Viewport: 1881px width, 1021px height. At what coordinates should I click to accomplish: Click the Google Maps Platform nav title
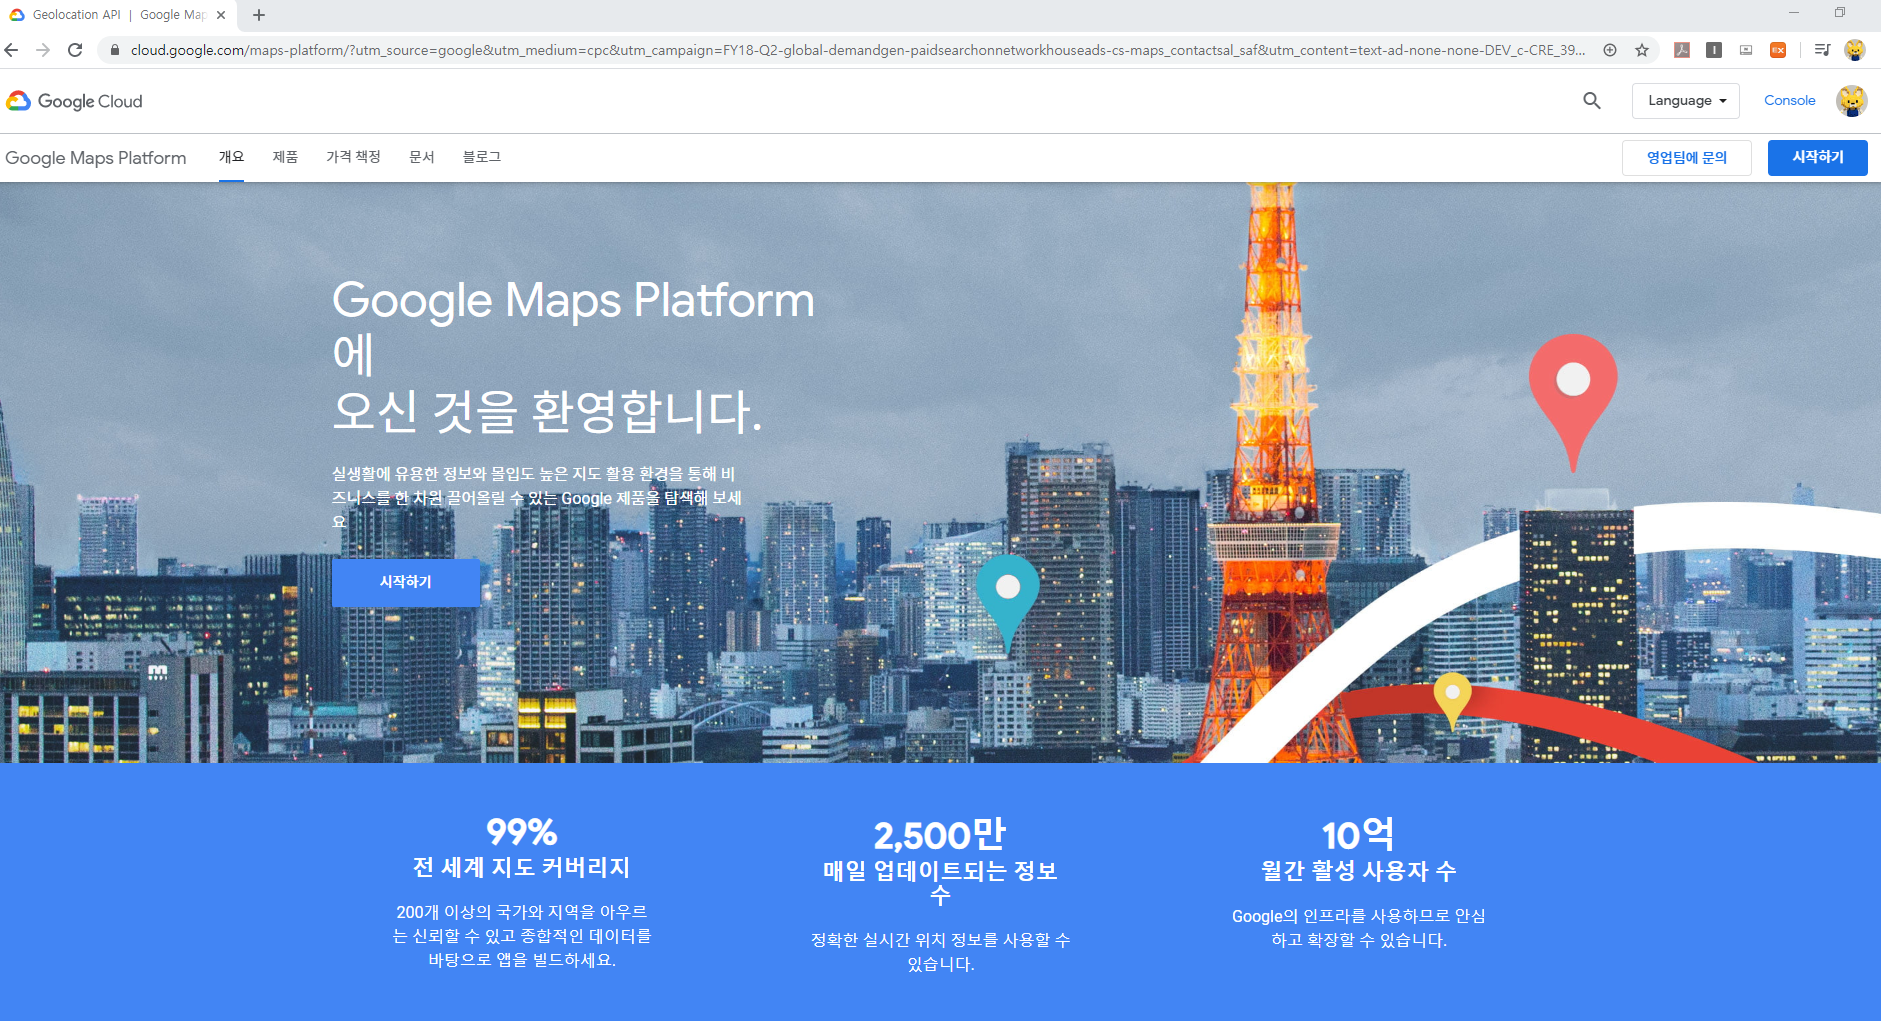pyautogui.click(x=96, y=158)
